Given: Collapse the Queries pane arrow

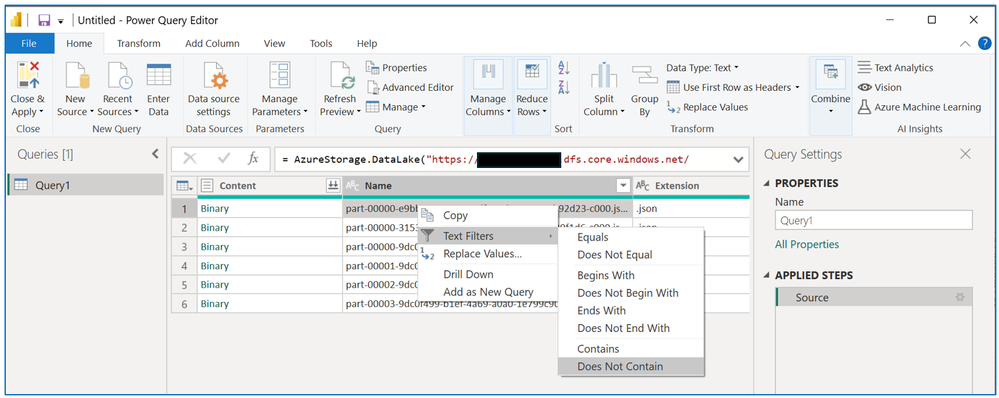Looking at the screenshot, I should 155,153.
